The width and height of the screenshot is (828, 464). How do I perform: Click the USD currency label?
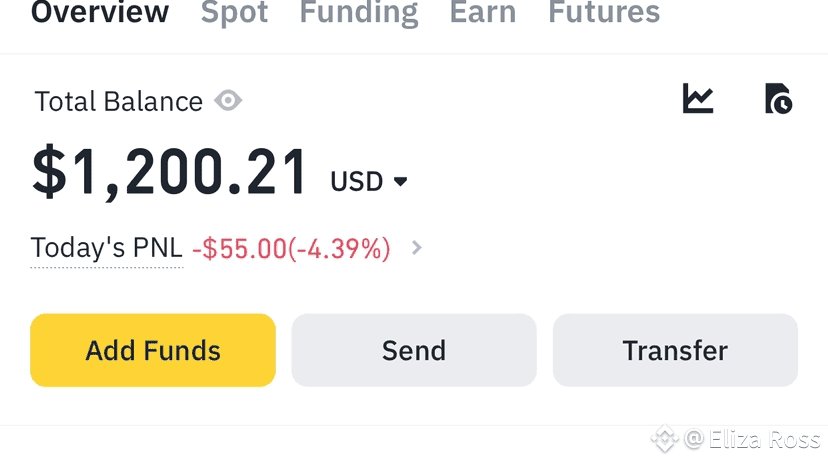357,182
